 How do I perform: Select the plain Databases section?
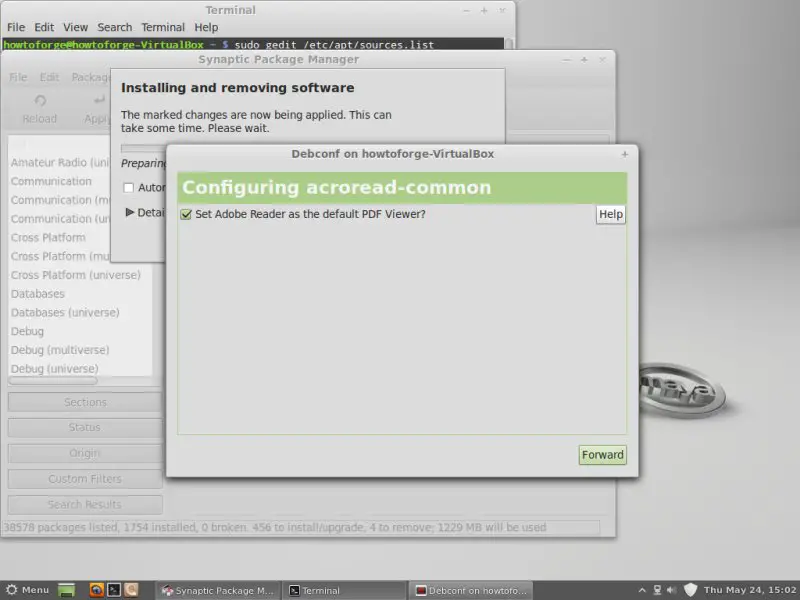[38, 294]
